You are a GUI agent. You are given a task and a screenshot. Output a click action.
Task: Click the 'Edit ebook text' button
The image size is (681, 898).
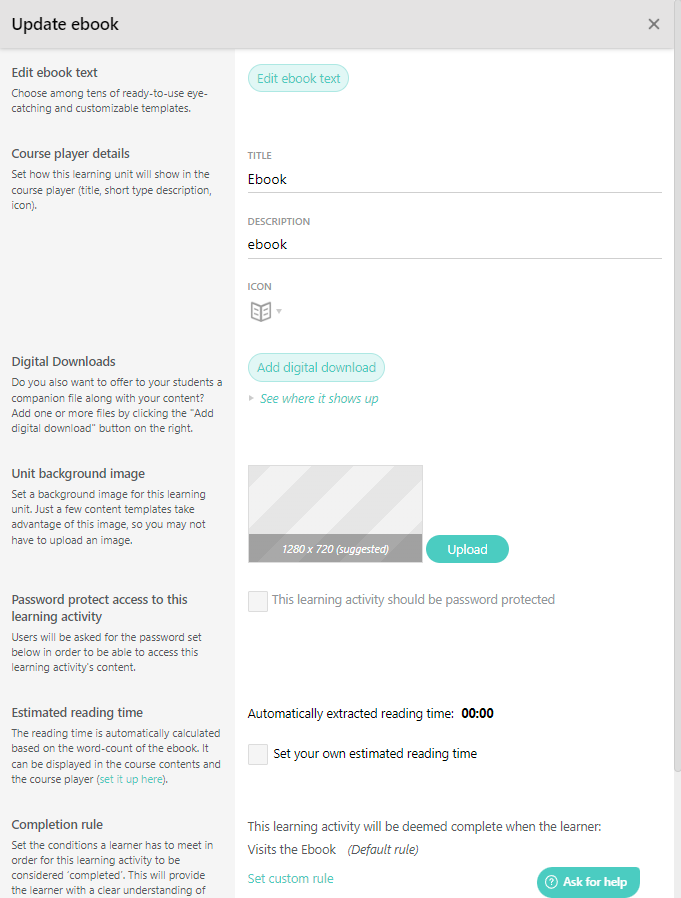tap(298, 77)
